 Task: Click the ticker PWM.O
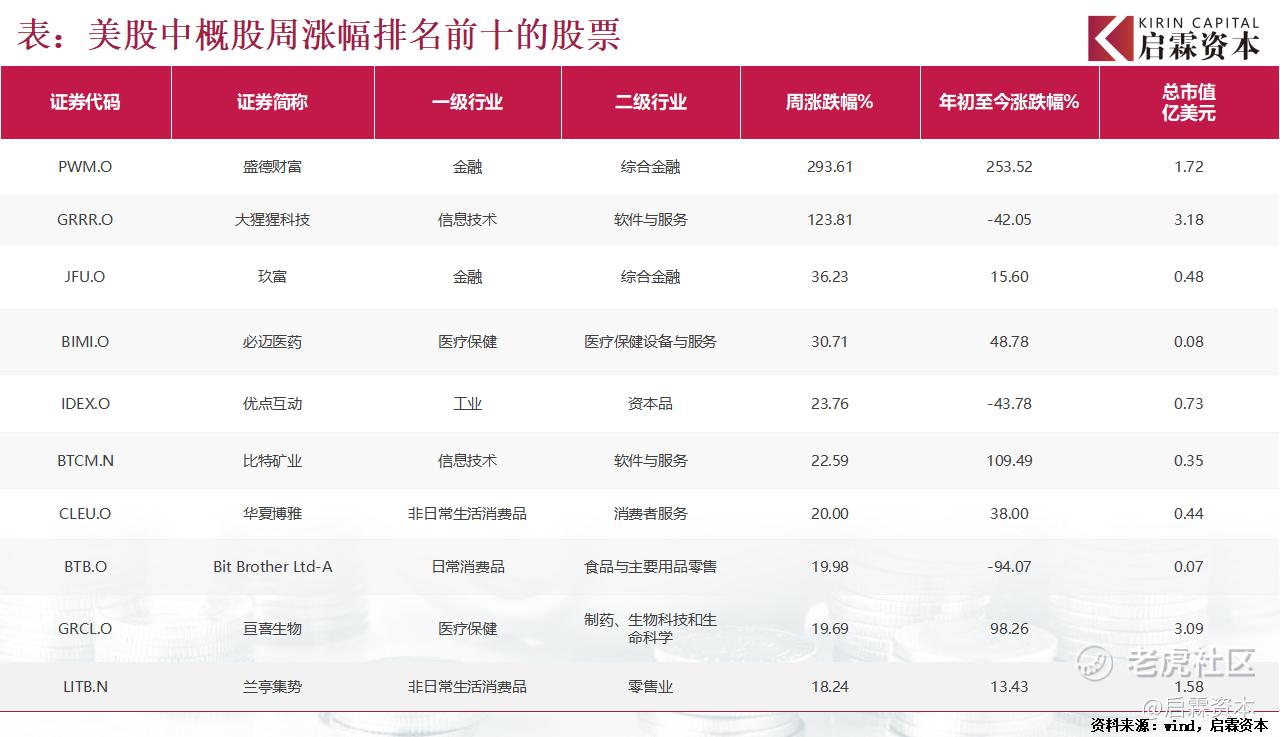tap(85, 167)
